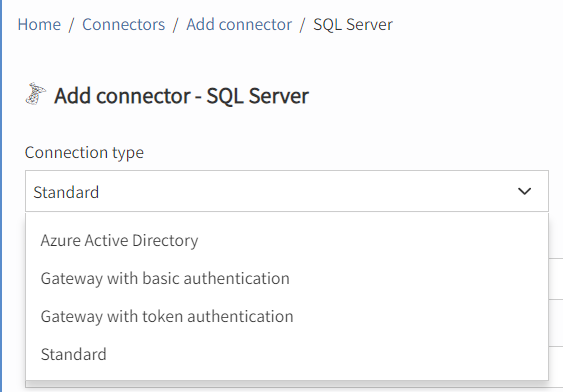Click the Add connector - SQL Server heading
563x392 pixels.
click(x=181, y=96)
